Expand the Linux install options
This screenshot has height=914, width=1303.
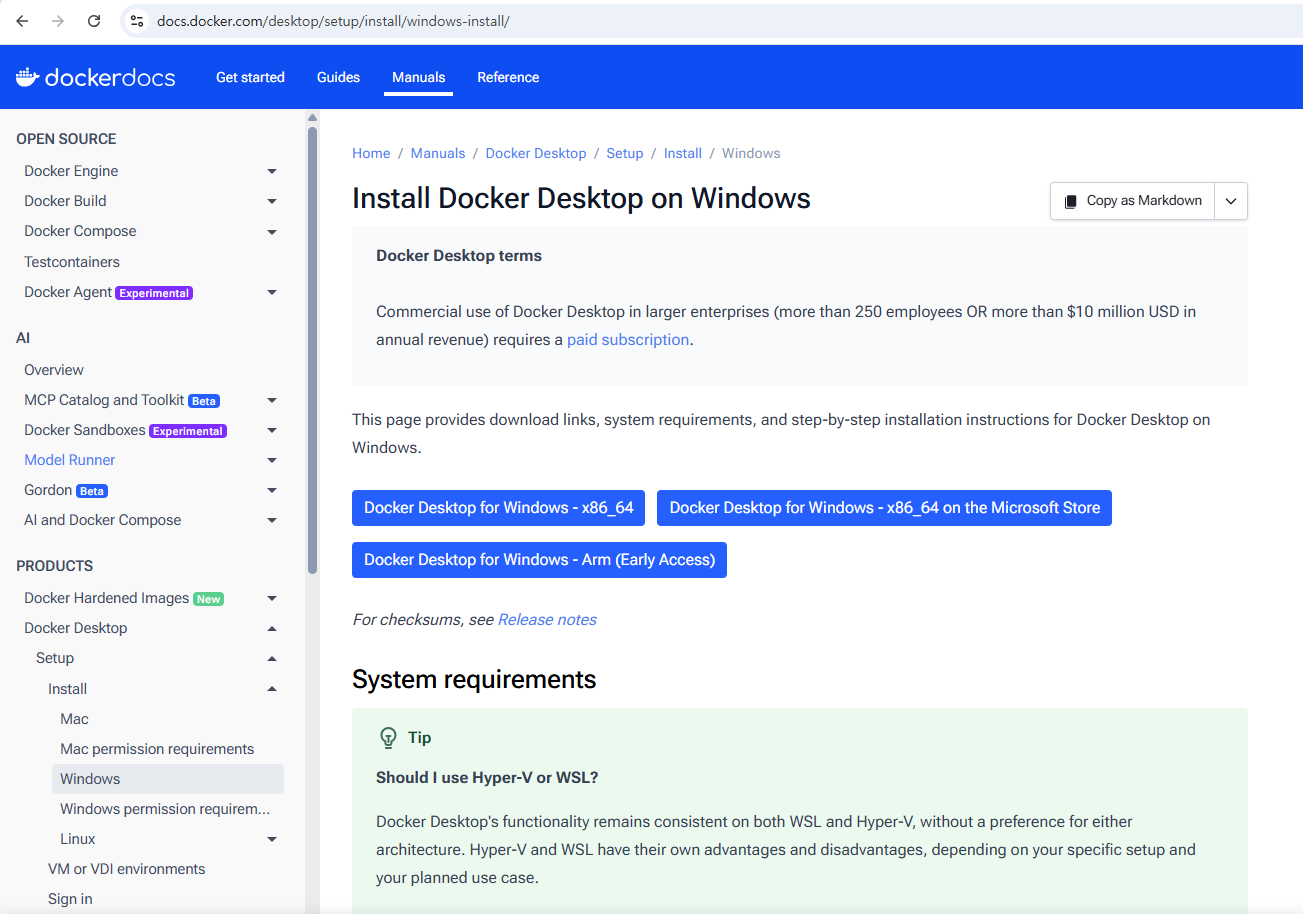(272, 838)
